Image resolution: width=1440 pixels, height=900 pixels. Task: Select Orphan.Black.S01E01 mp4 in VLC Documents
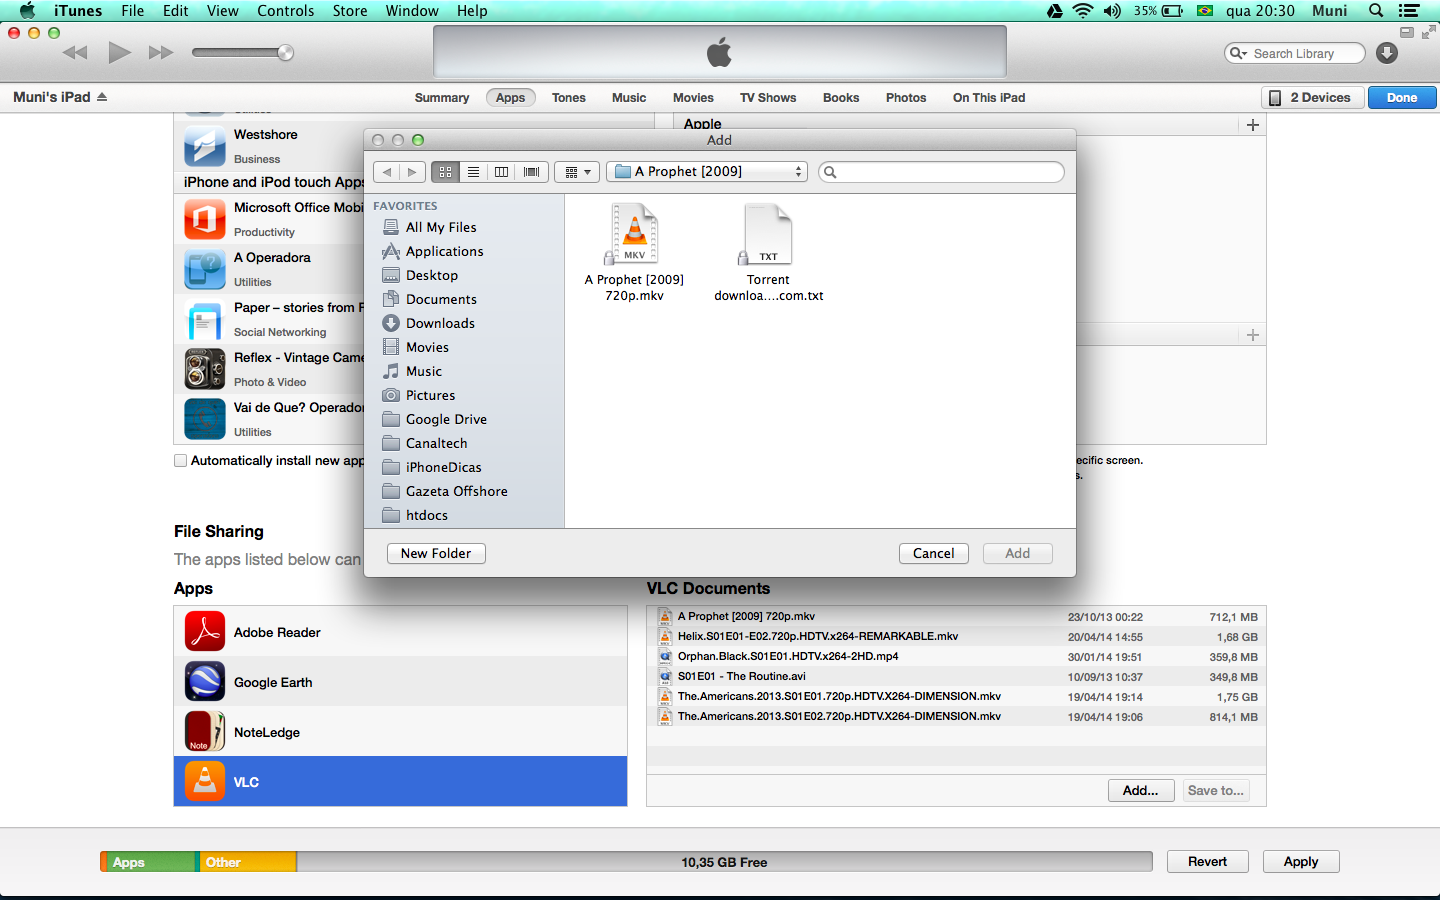(x=956, y=656)
